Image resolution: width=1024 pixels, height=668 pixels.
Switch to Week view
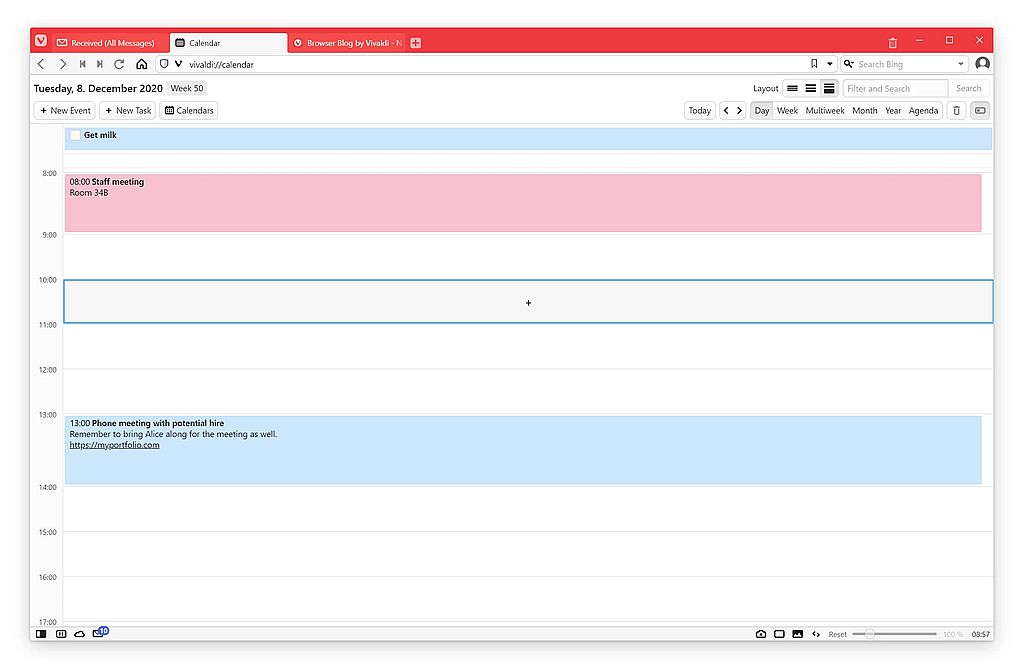(x=787, y=110)
